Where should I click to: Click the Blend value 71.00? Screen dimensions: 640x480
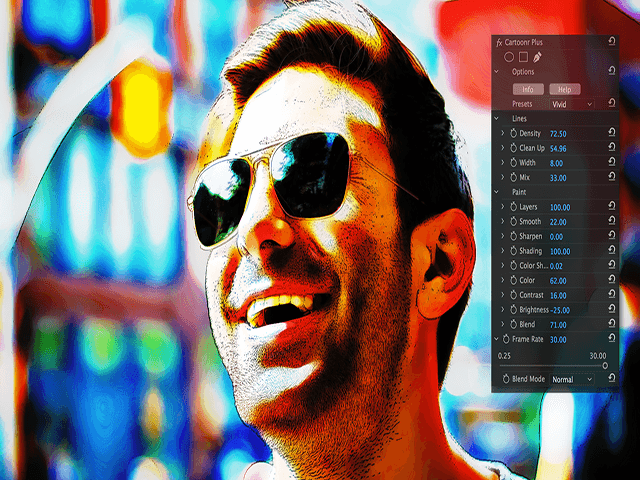click(x=558, y=325)
